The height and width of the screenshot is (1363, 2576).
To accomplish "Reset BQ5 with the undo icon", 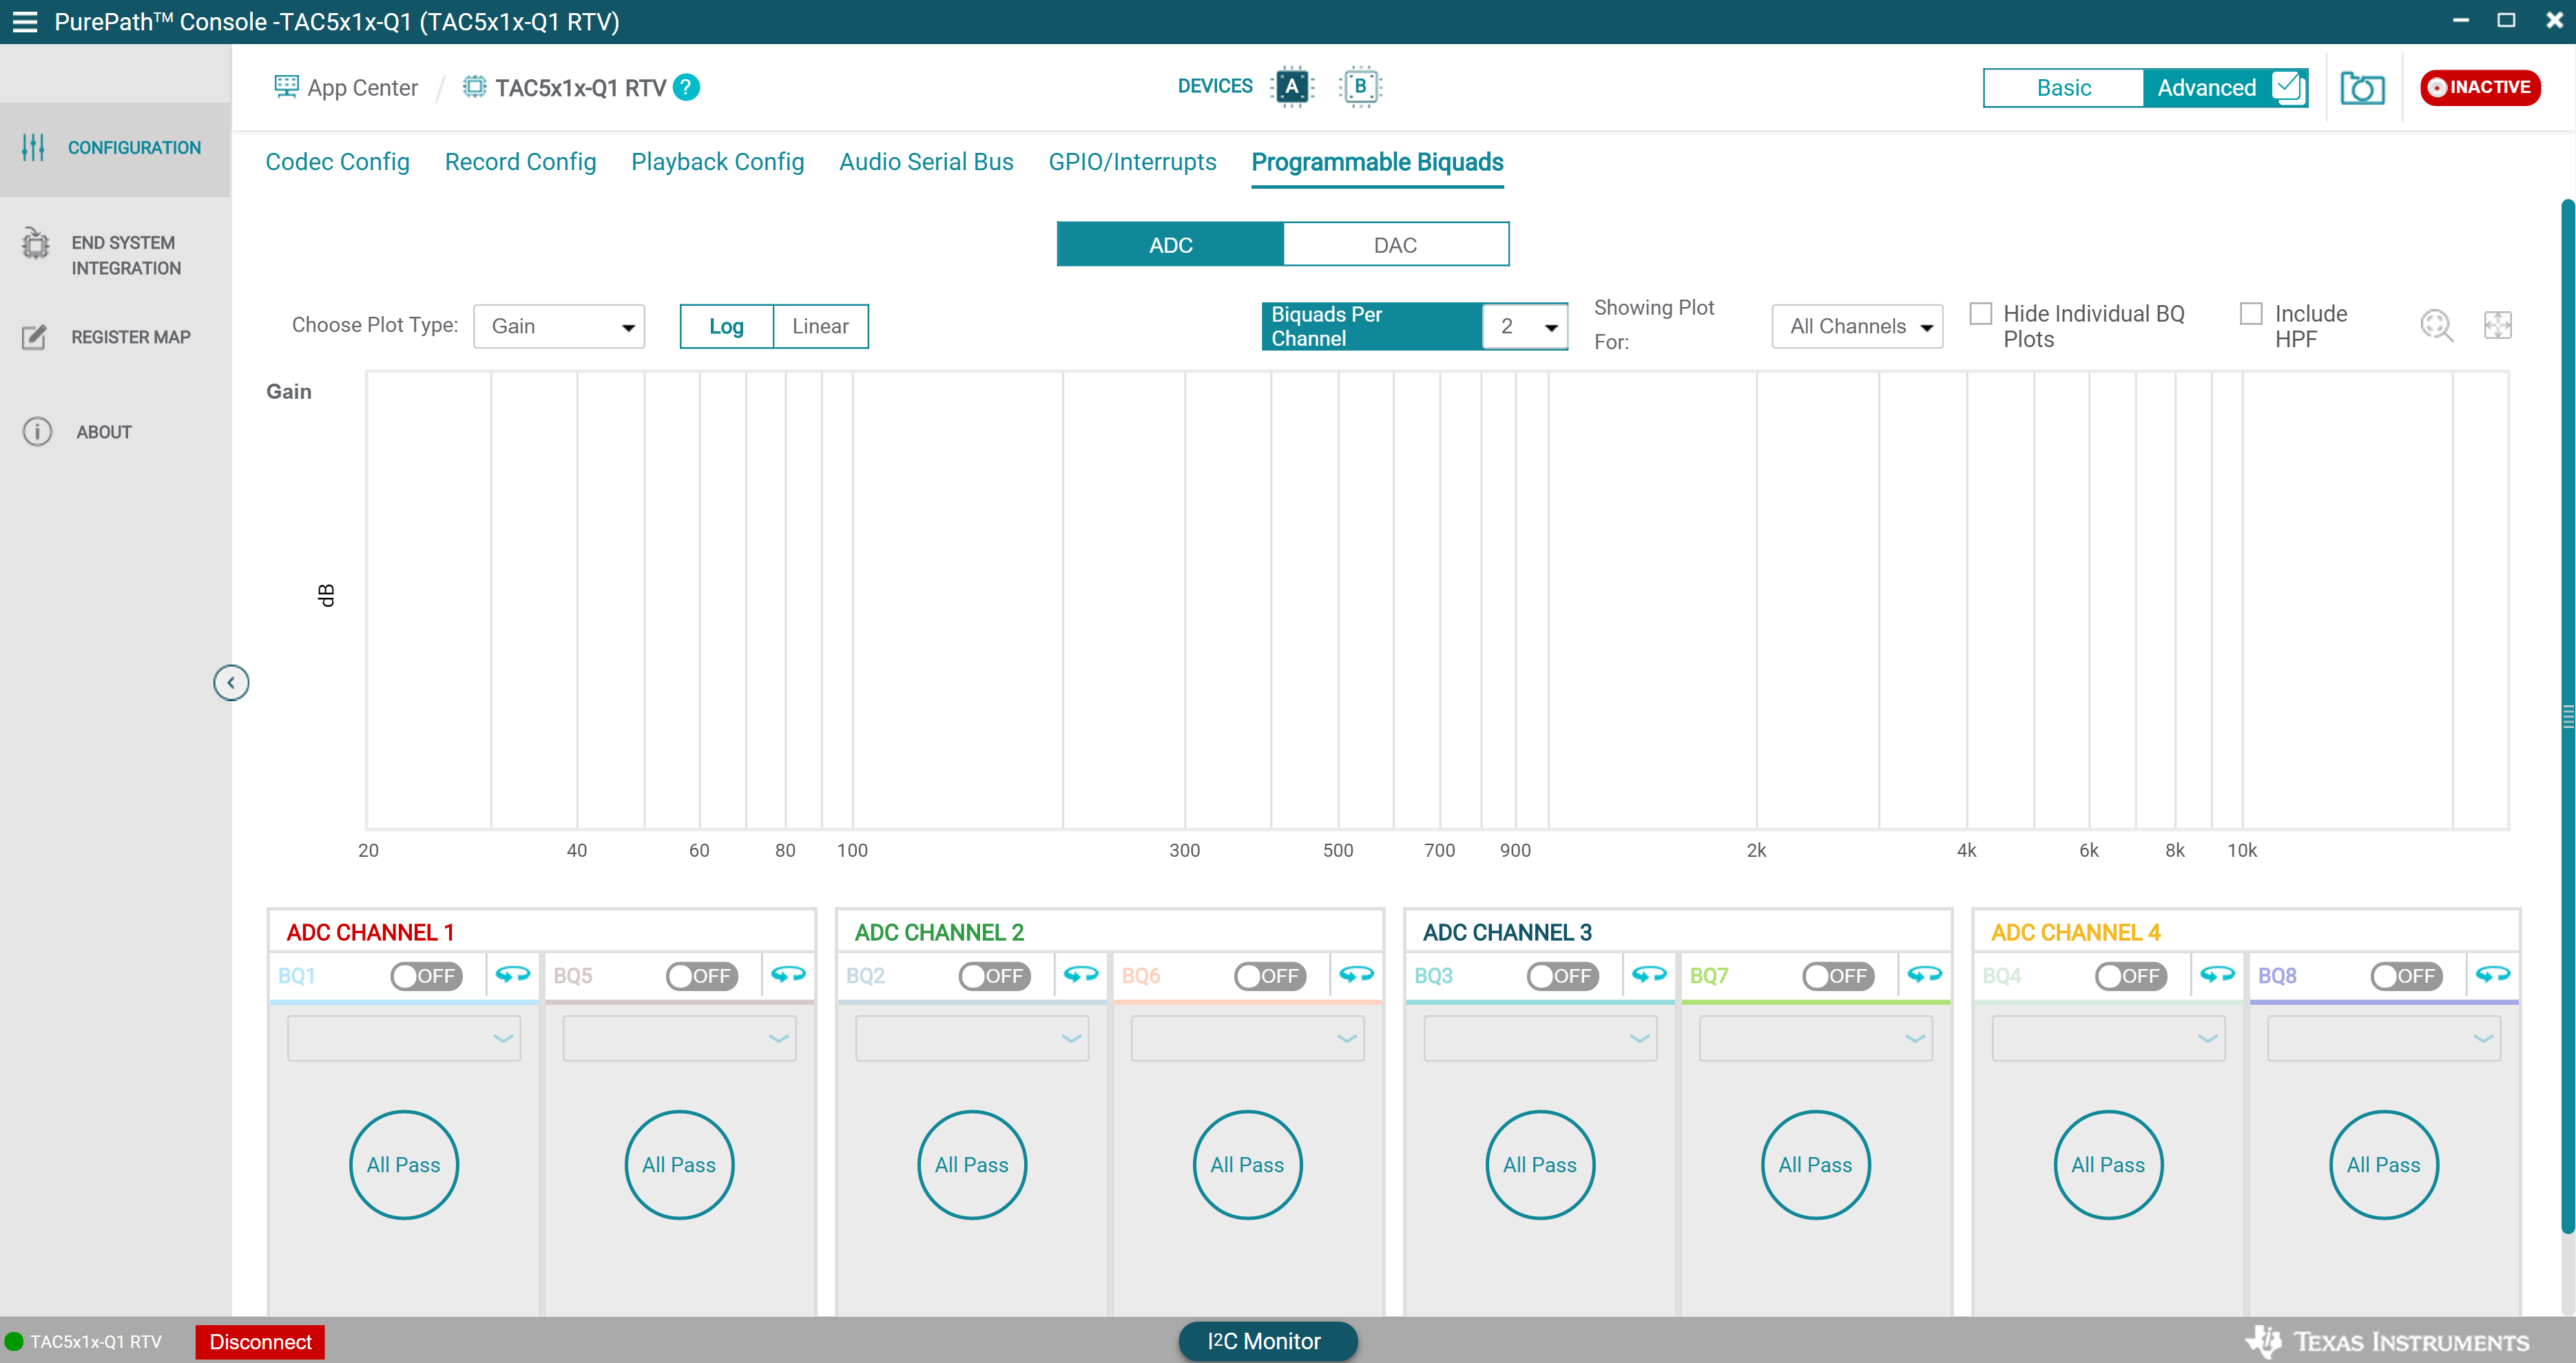I will pyautogui.click(x=788, y=975).
